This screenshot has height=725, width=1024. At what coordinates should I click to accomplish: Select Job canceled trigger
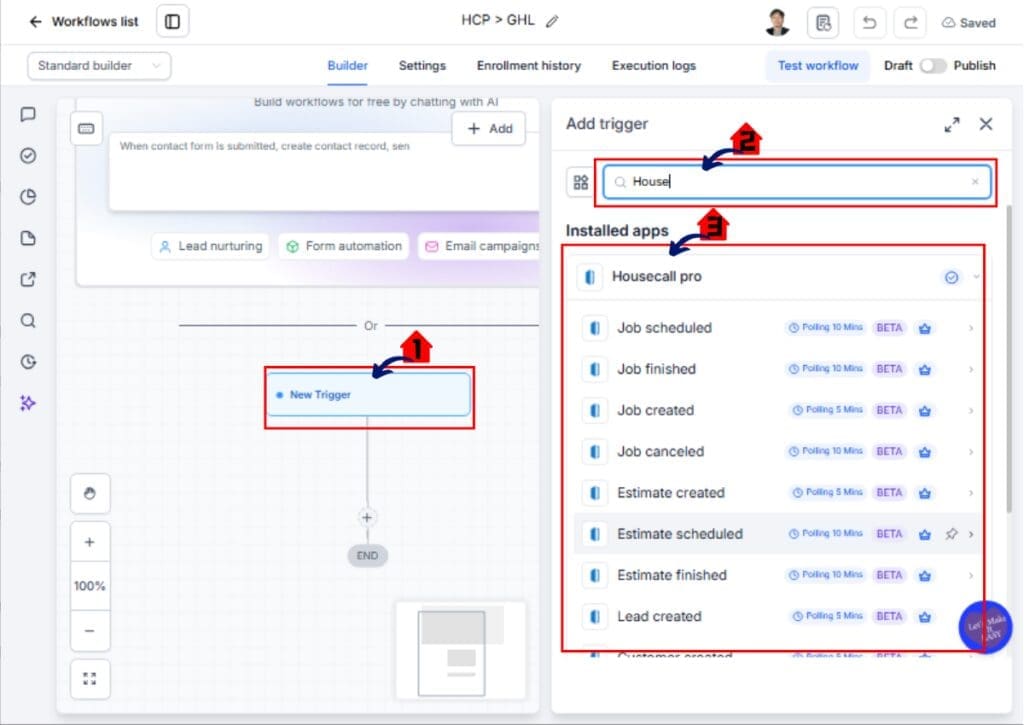pyautogui.click(x=777, y=451)
